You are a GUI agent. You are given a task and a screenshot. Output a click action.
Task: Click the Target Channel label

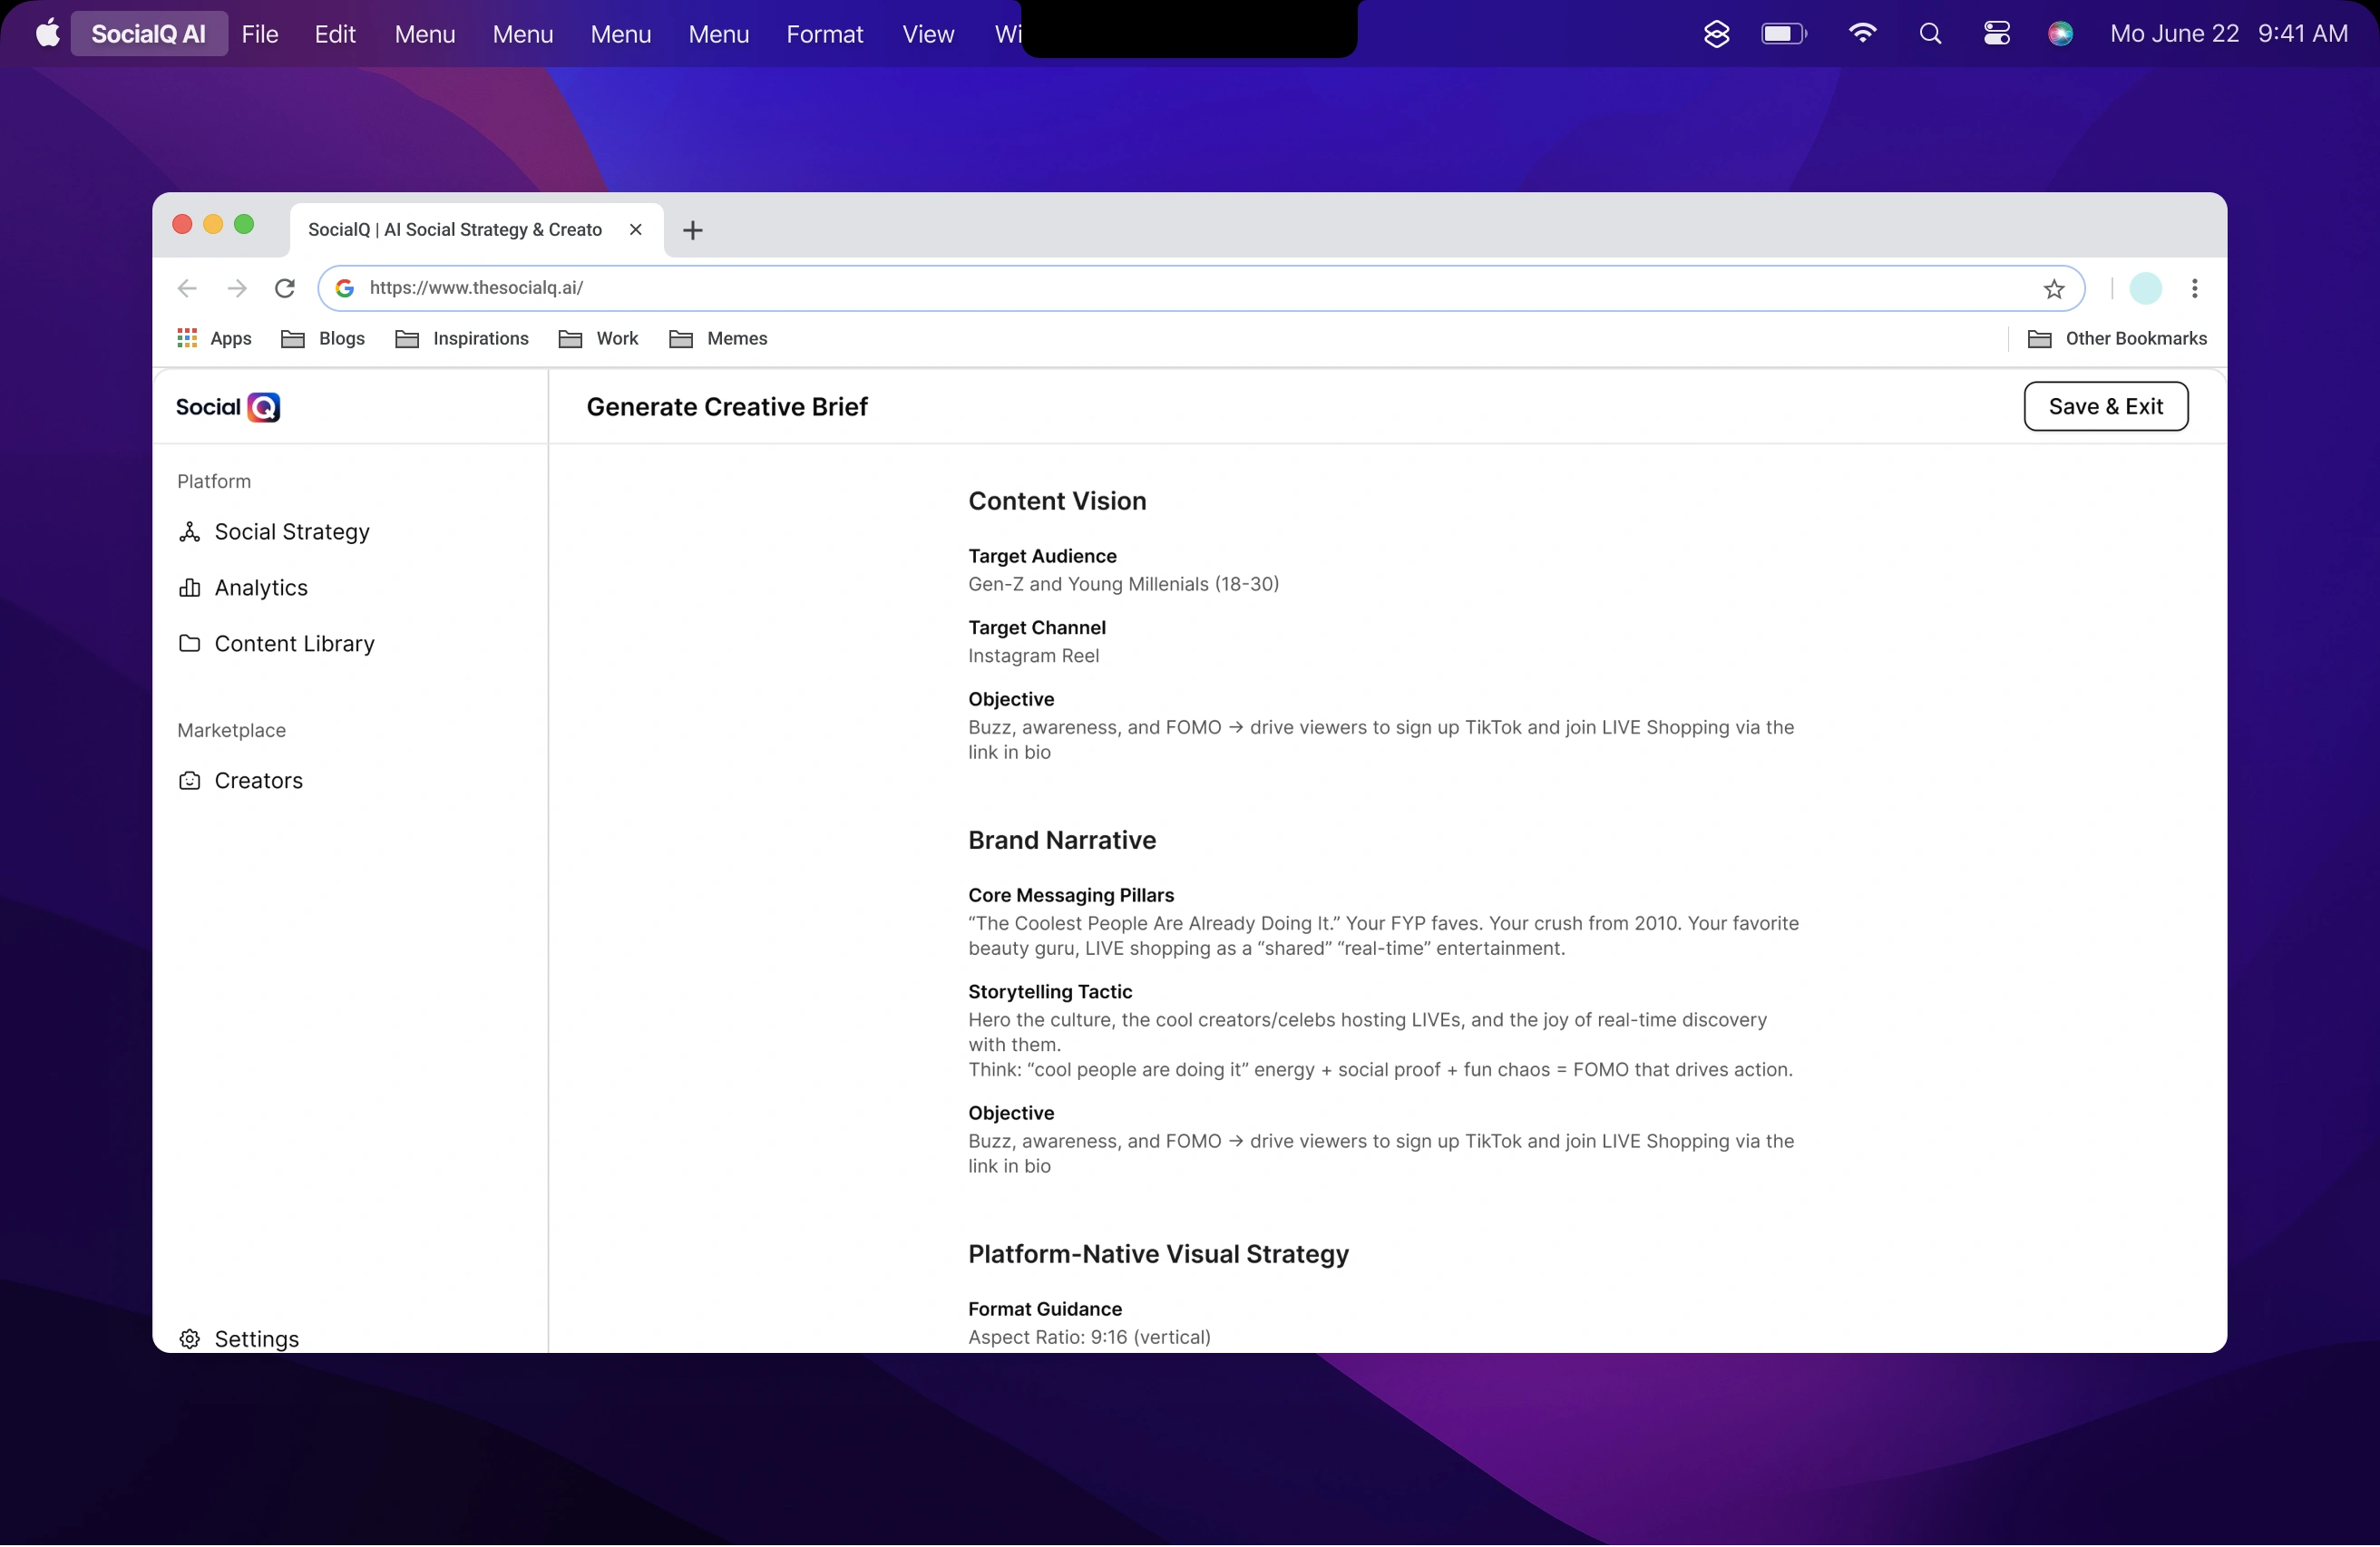1036,628
